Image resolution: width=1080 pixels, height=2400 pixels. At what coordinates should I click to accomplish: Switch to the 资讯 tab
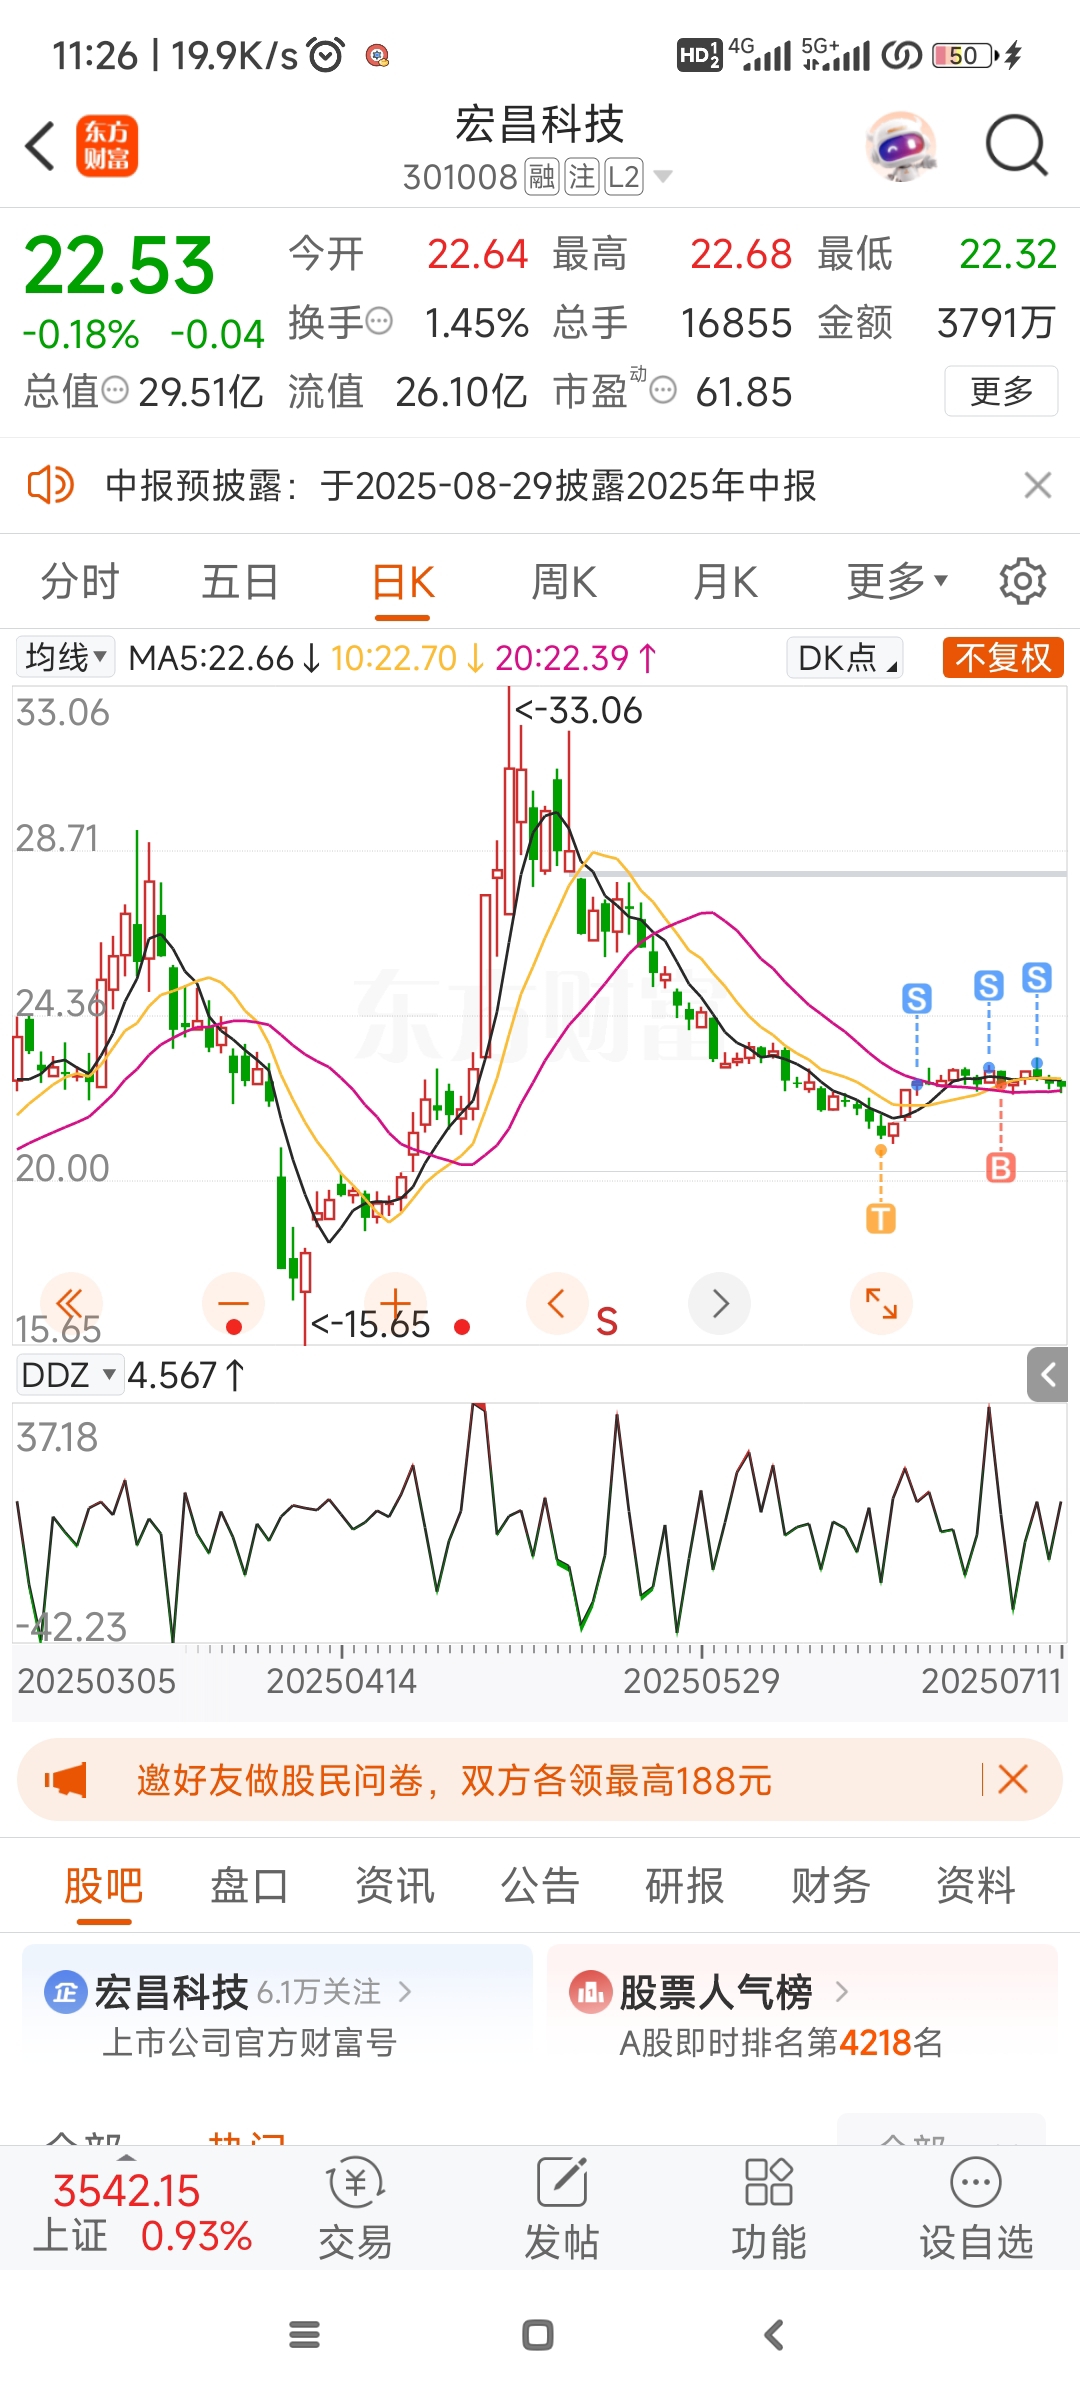tap(395, 1886)
